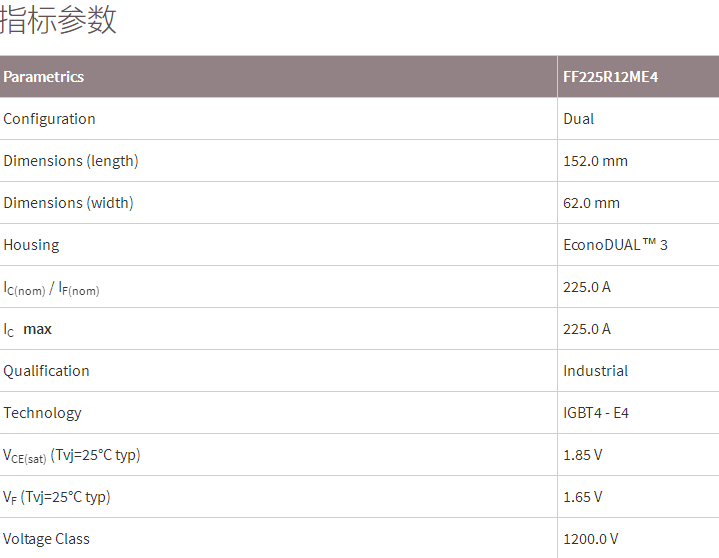Screen dimensions: 719x558
Task: Select the 62.0 mm width value
Action: (x=591, y=203)
